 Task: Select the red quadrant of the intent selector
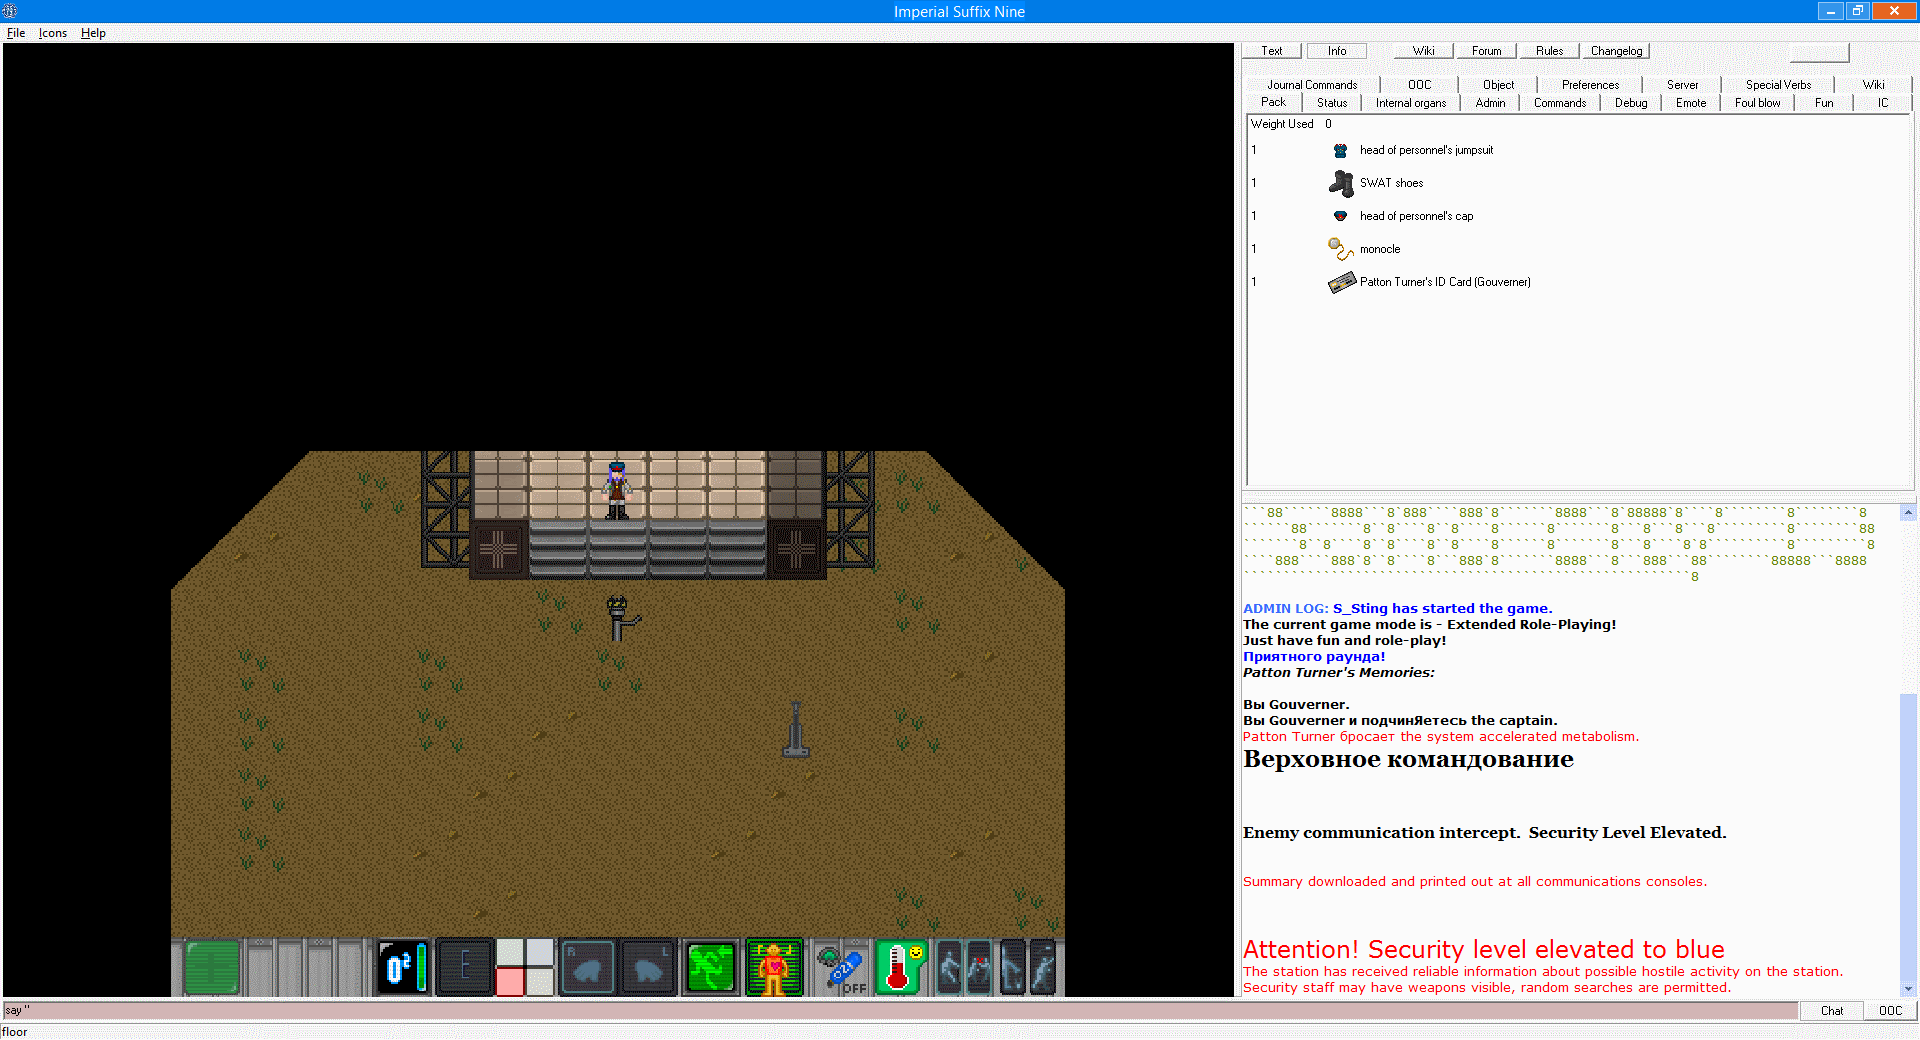510,982
